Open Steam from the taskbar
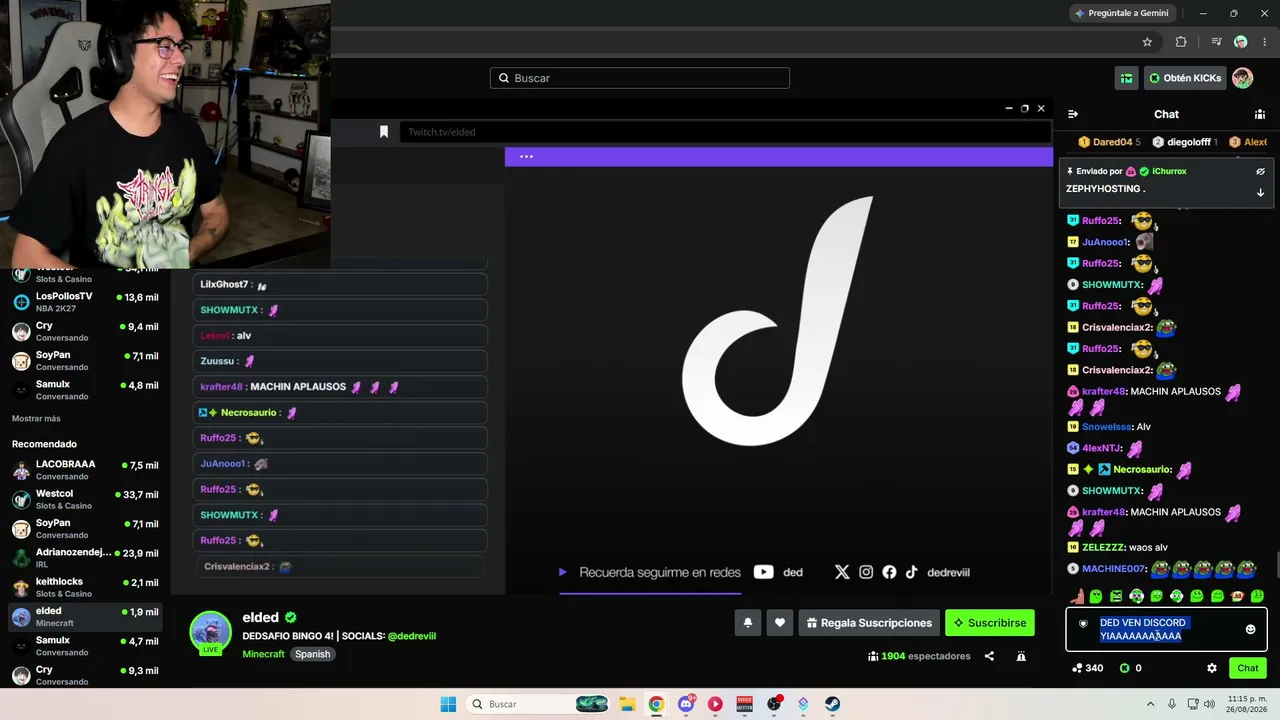The image size is (1280, 720). click(832, 704)
